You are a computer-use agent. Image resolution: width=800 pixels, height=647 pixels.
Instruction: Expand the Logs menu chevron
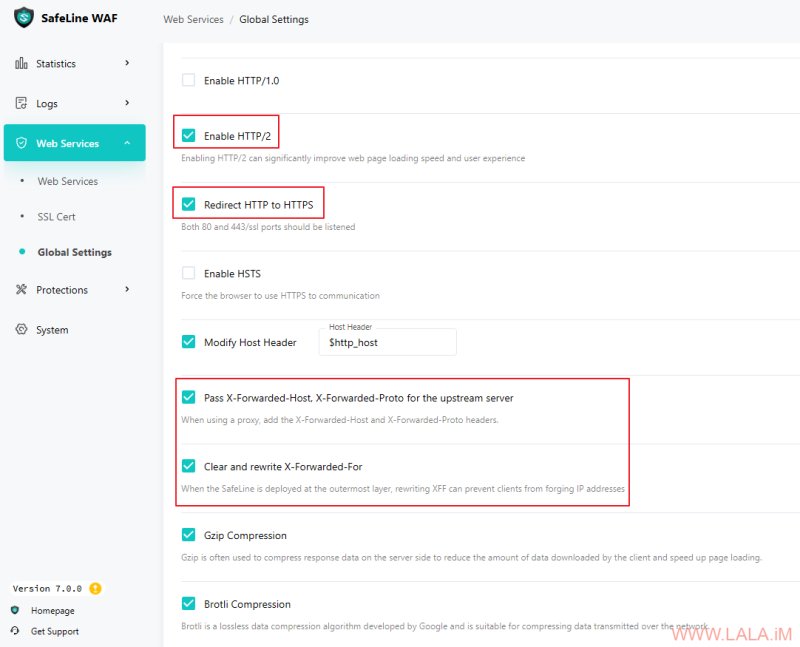point(127,103)
